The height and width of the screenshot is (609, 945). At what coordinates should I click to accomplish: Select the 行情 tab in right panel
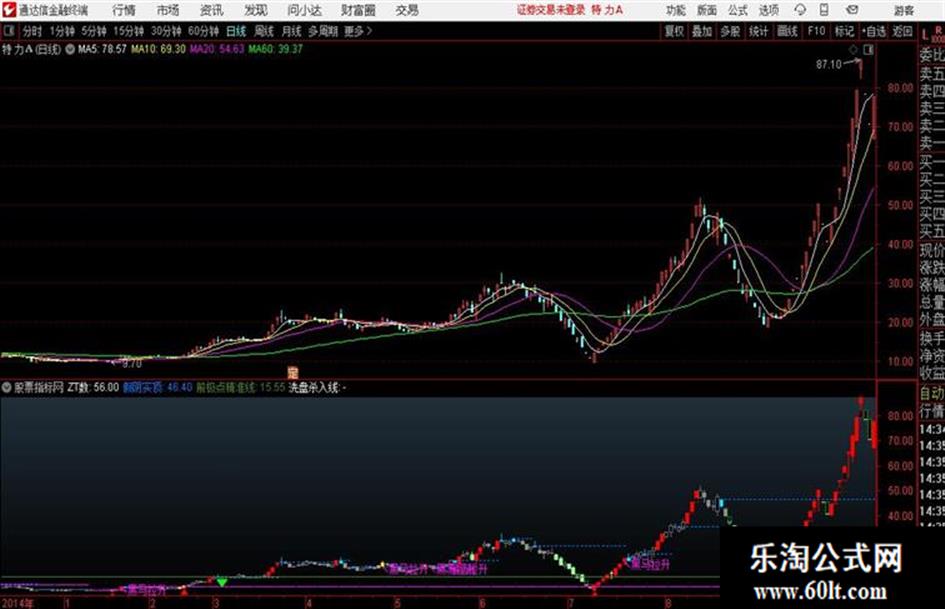932,412
